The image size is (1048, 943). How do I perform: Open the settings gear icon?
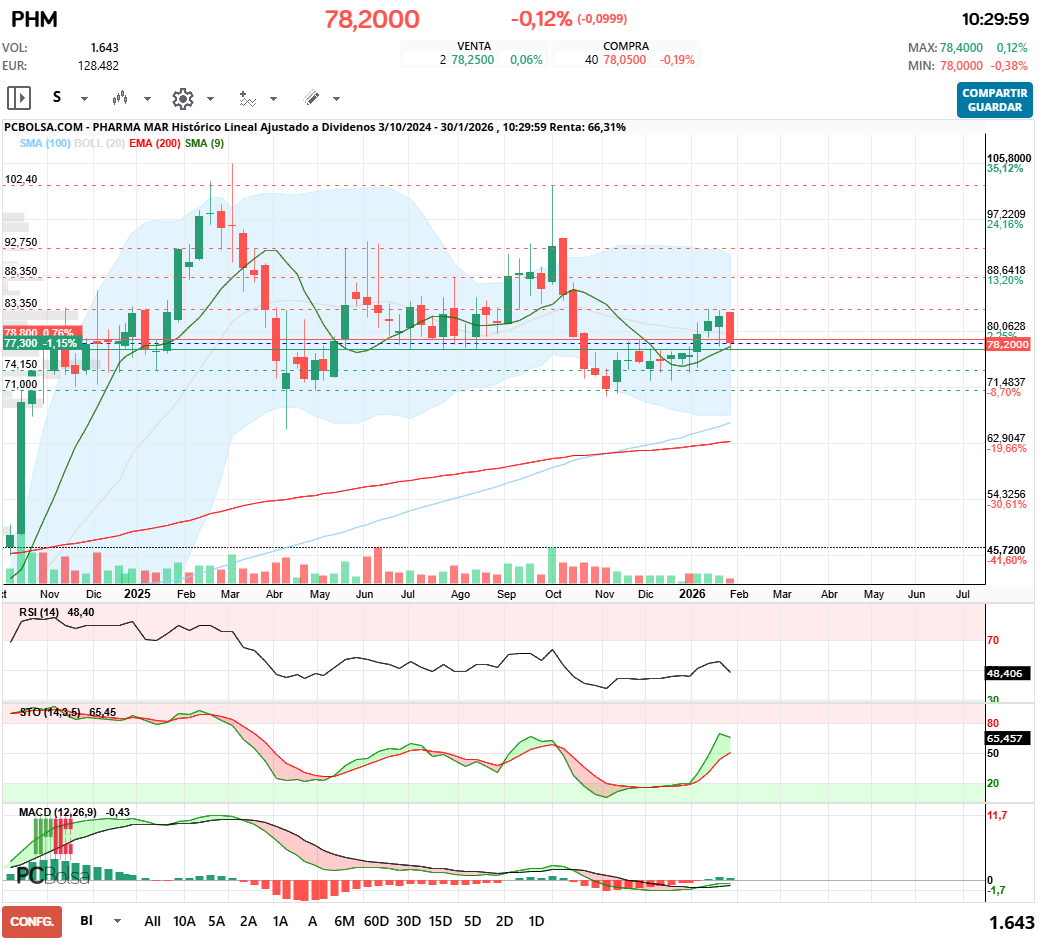pyautogui.click(x=182, y=98)
